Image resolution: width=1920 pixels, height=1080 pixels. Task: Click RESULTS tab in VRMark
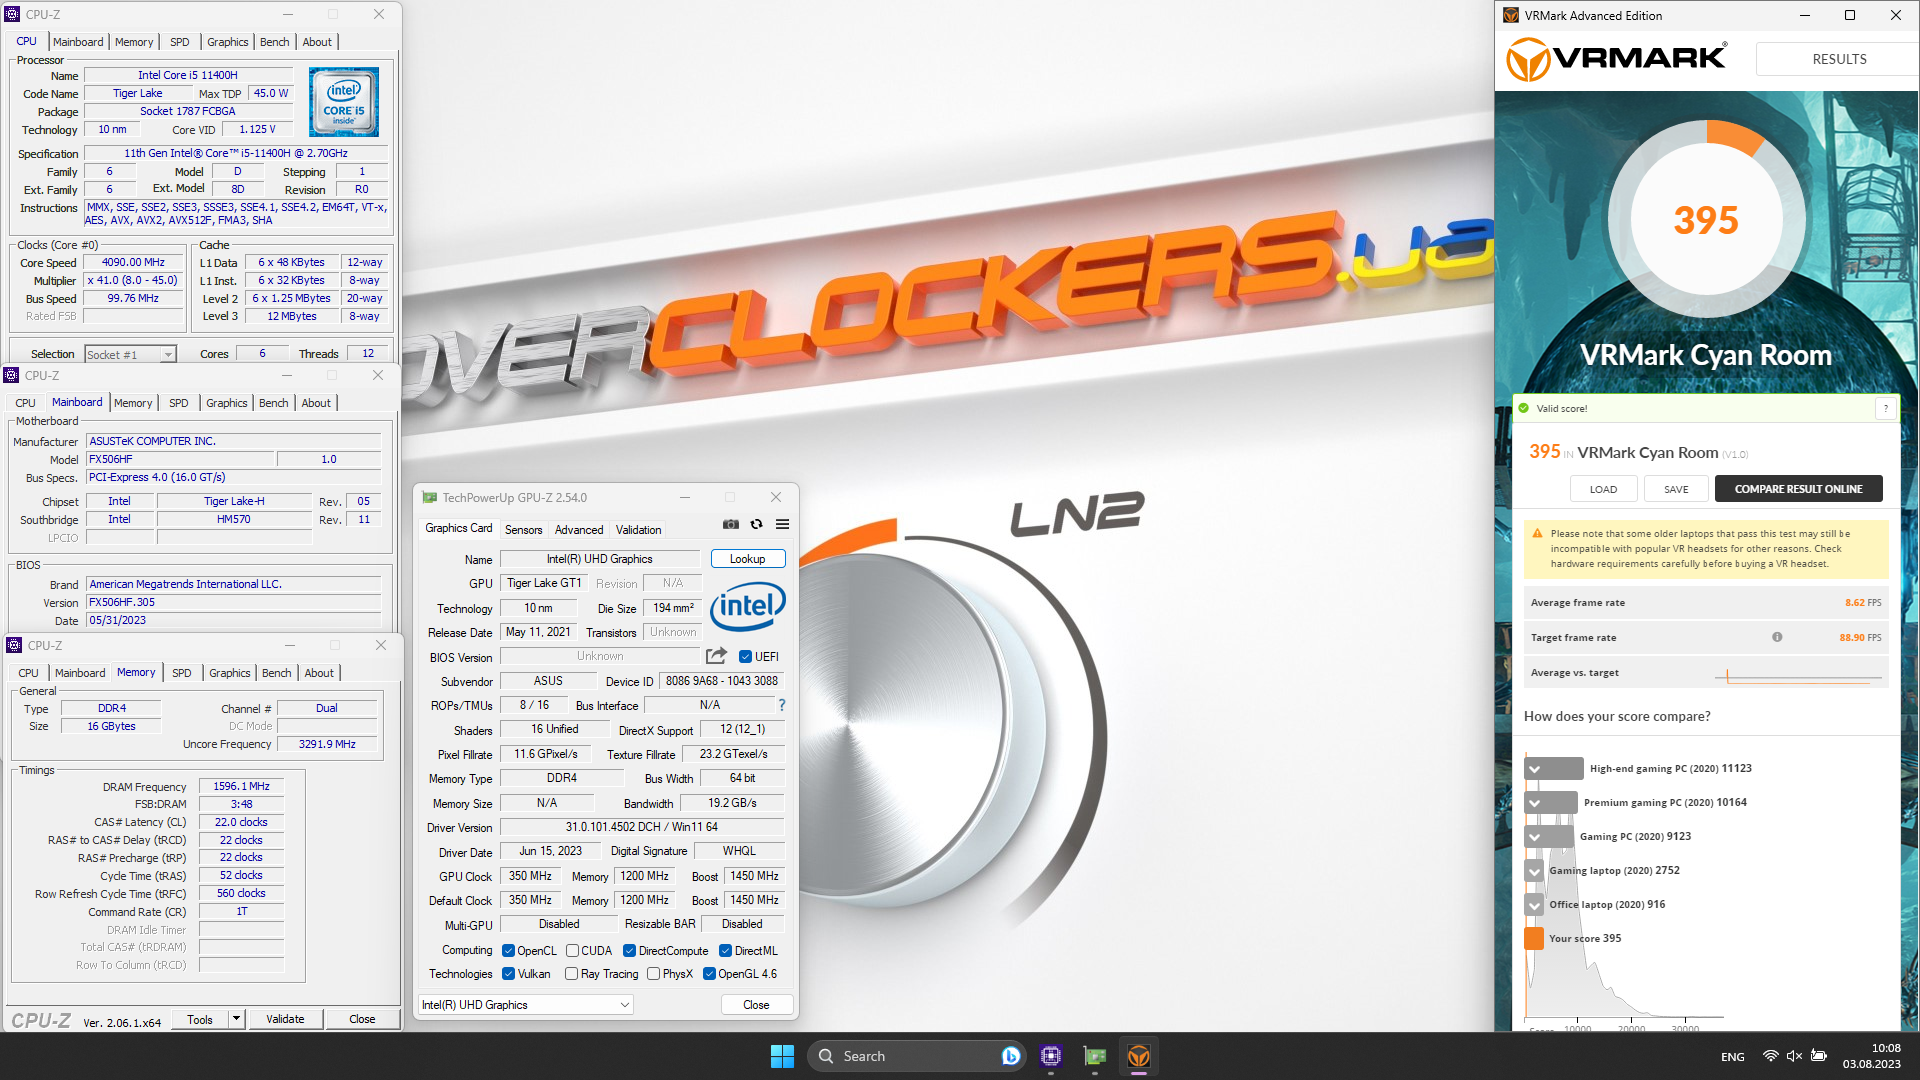(x=1839, y=59)
